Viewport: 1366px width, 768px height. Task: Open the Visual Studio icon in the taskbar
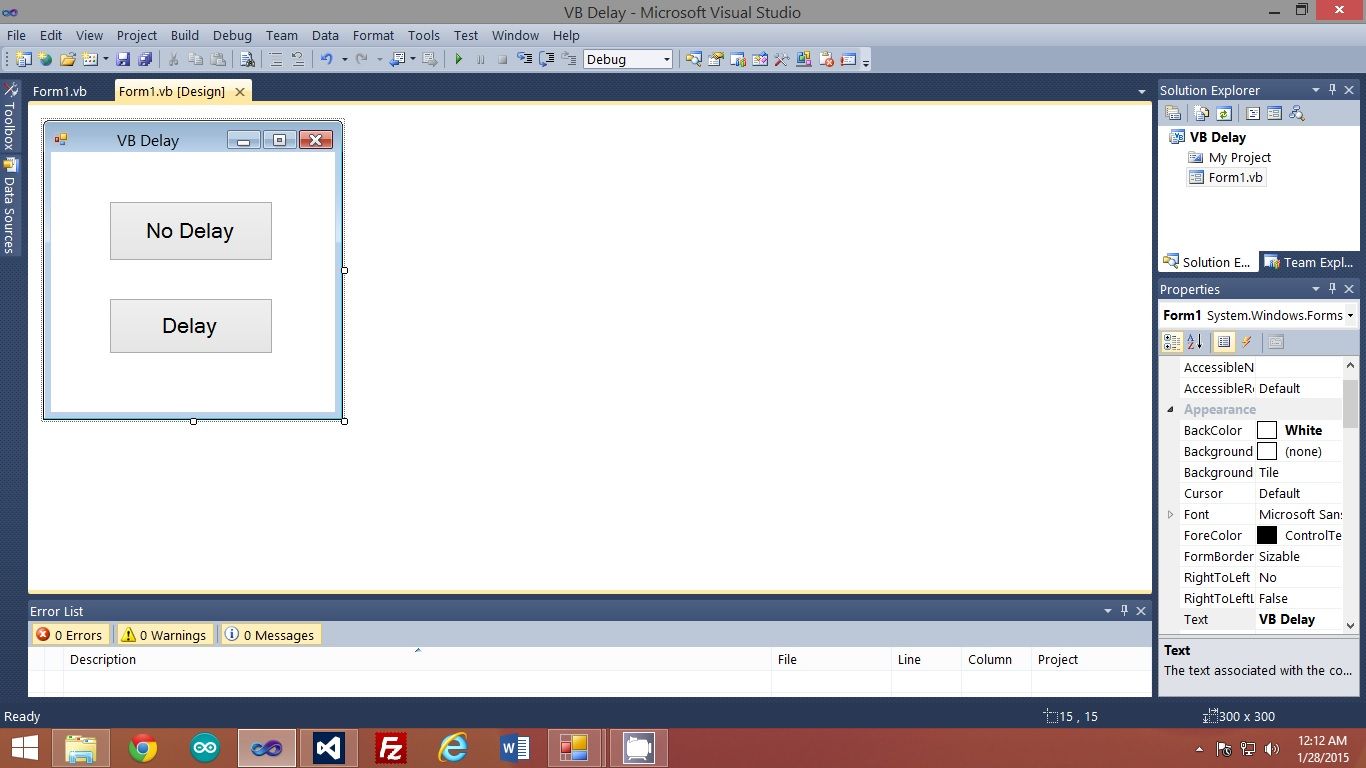(328, 748)
